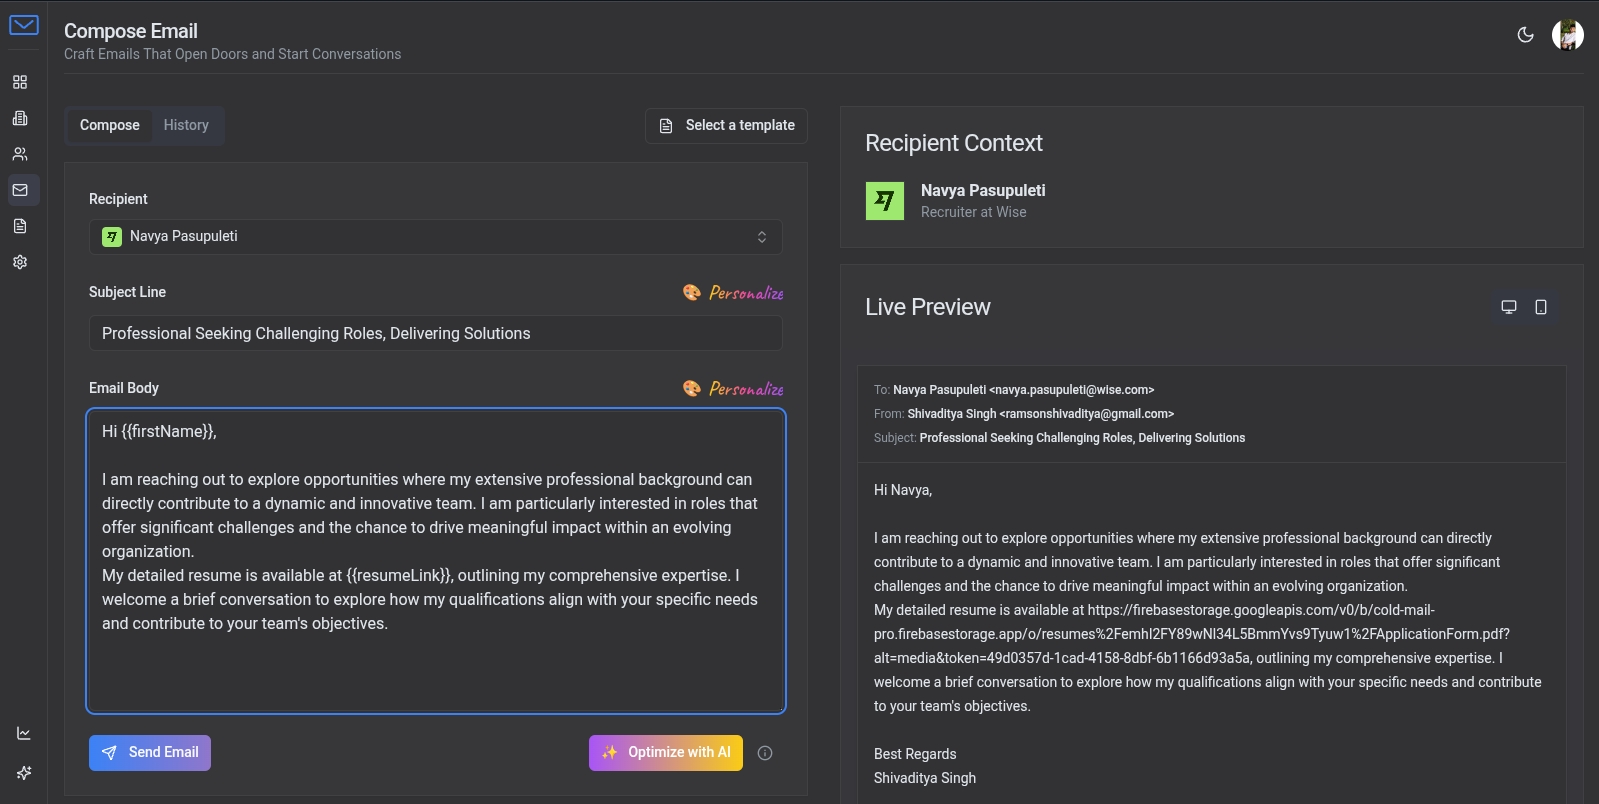Click the info icon beside Optimize with AI
Image resolution: width=1599 pixels, height=804 pixels.
click(x=765, y=753)
